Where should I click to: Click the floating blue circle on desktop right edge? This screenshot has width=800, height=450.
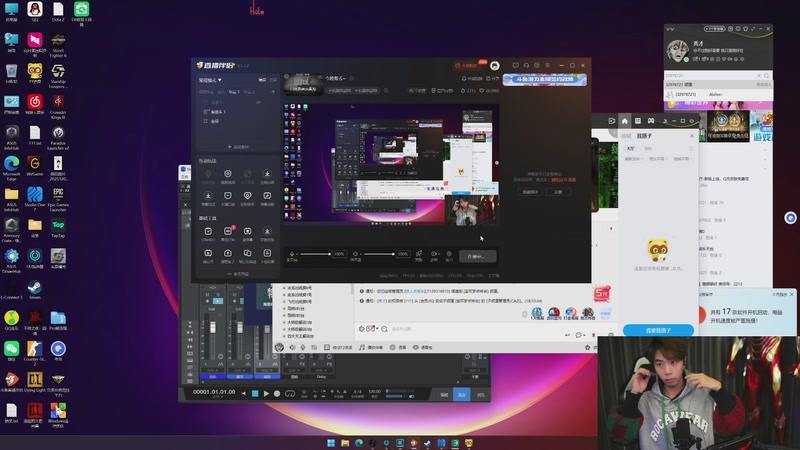tap(790, 218)
